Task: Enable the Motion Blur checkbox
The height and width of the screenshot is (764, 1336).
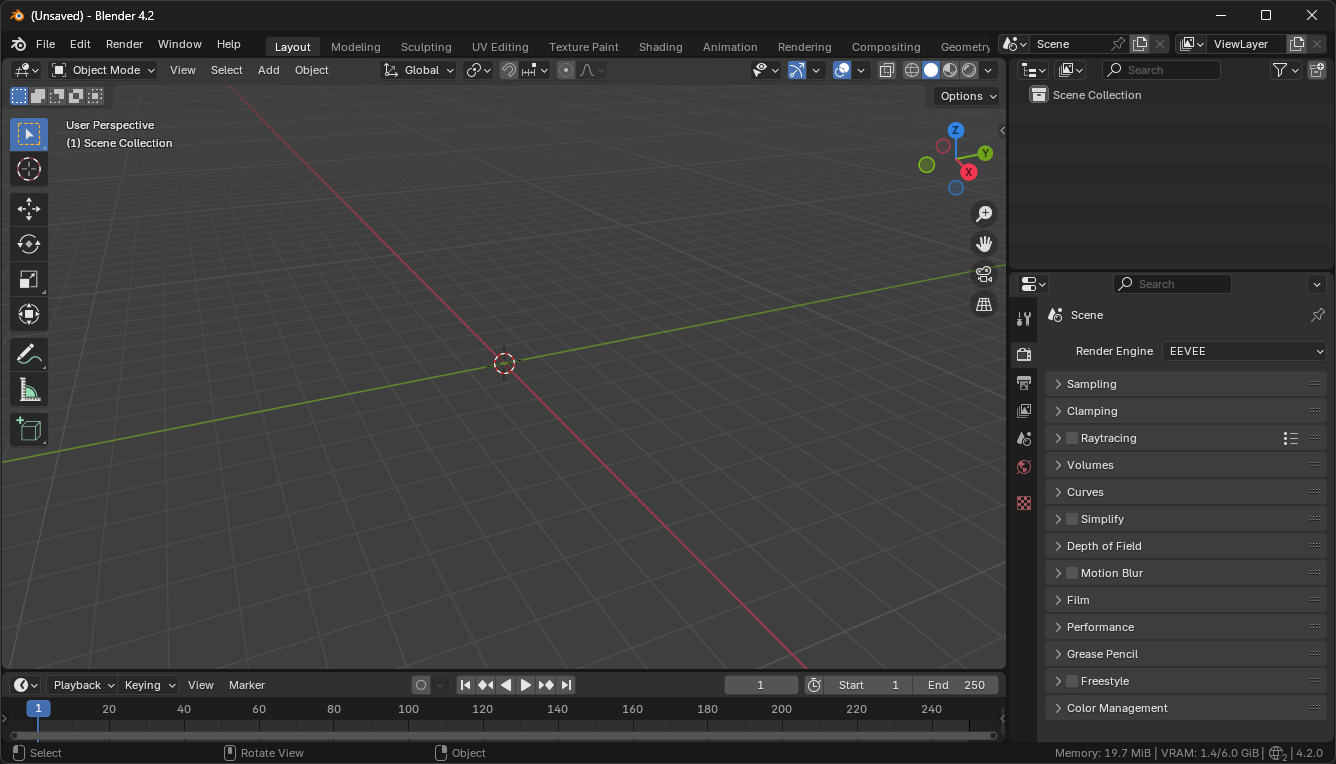Action: pyautogui.click(x=1072, y=573)
